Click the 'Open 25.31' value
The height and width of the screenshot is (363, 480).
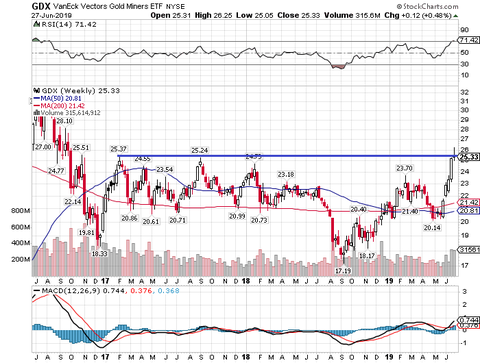[x=171, y=15]
